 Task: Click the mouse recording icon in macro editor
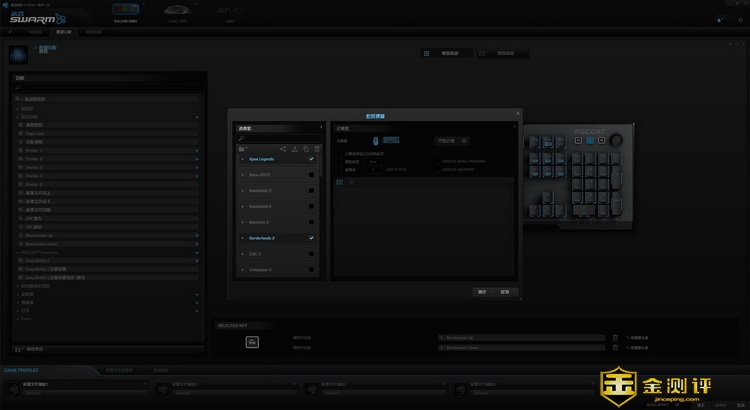(376, 141)
